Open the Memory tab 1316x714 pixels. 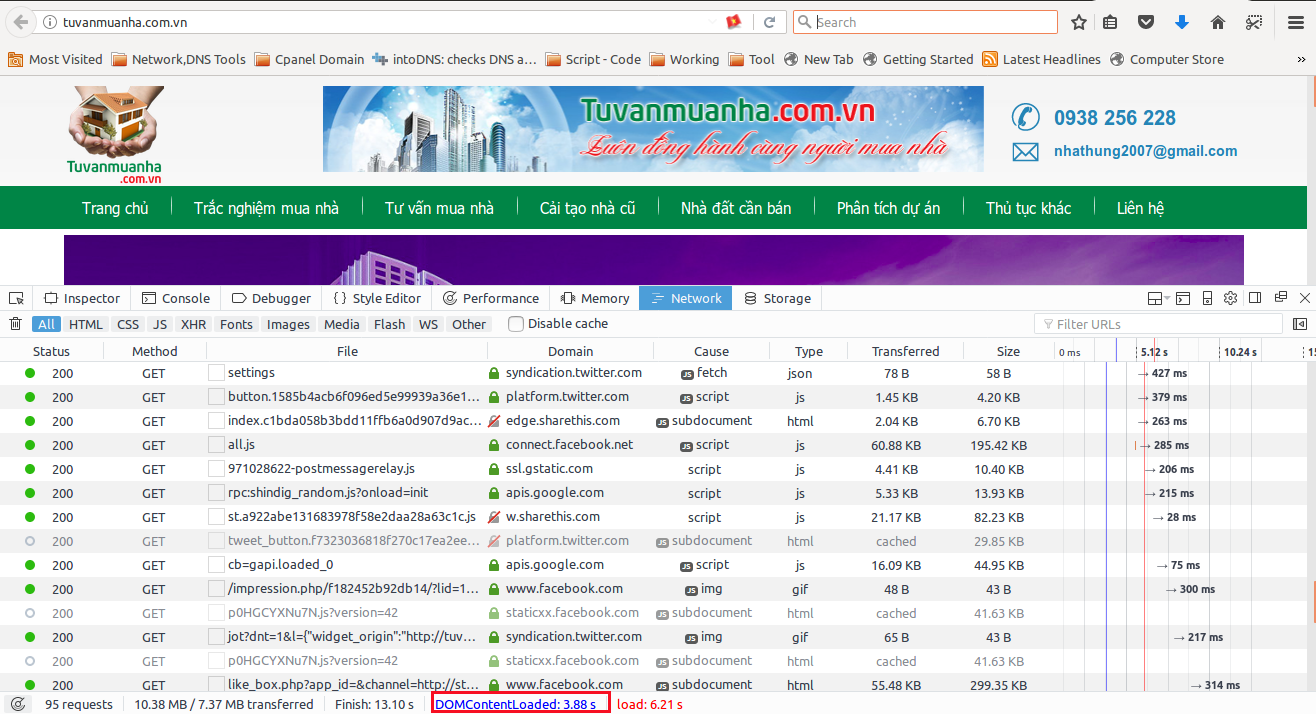[x=595, y=298]
